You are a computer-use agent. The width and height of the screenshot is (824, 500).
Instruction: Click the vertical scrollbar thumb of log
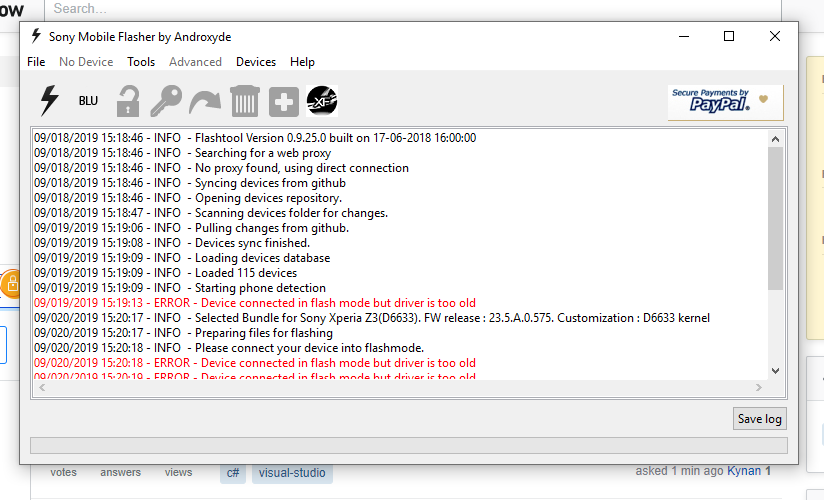(775, 218)
